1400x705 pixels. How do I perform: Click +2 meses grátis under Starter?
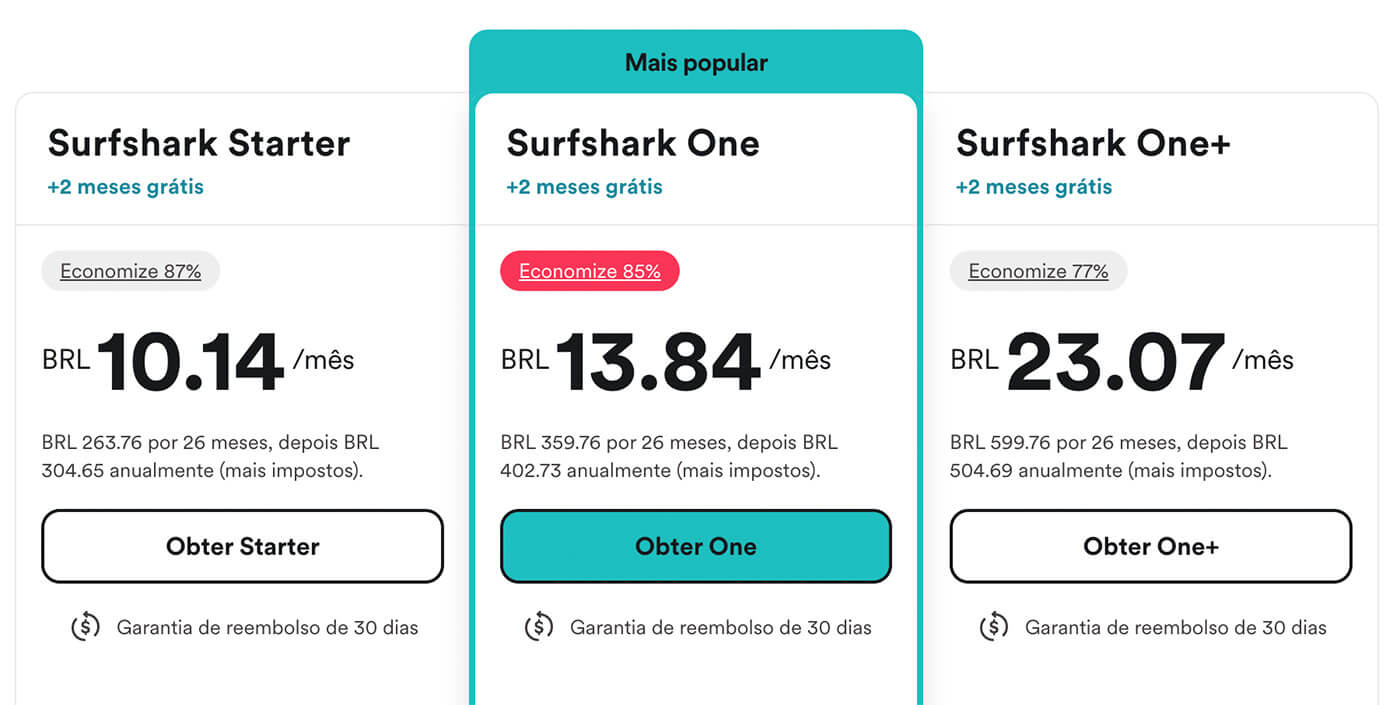click(x=125, y=187)
